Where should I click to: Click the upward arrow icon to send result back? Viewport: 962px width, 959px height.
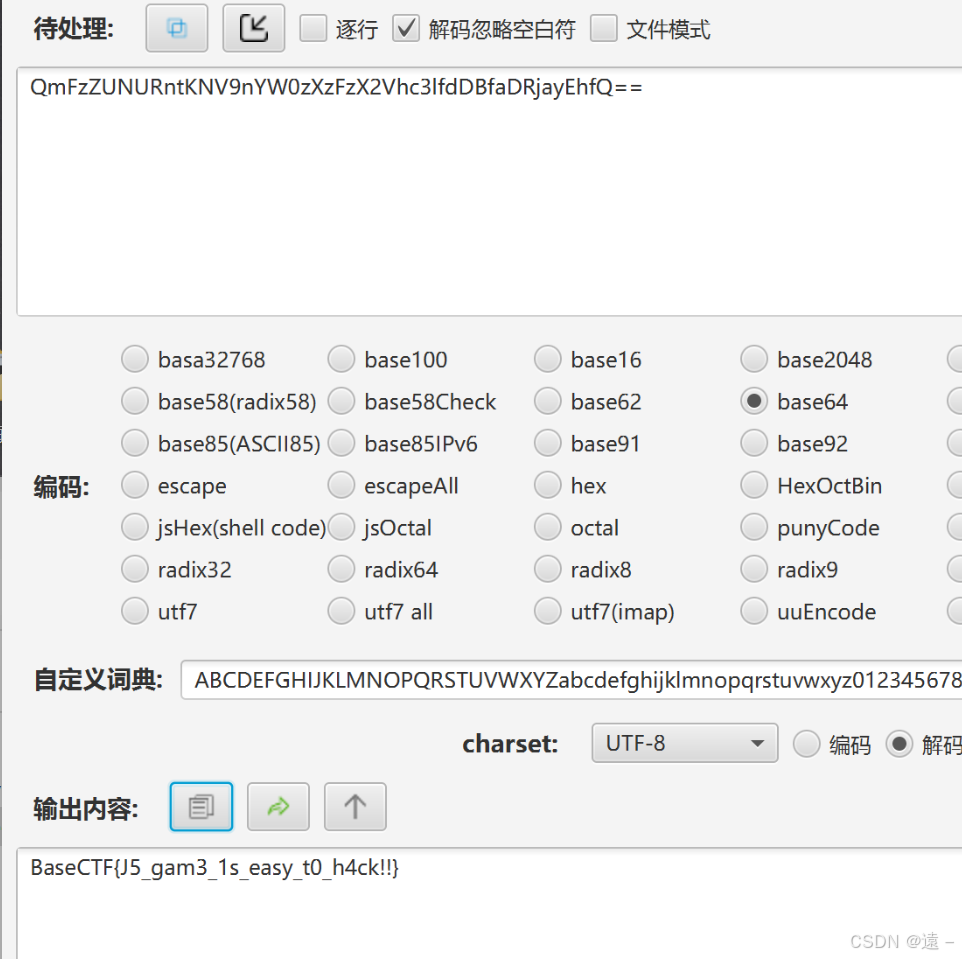tap(355, 806)
